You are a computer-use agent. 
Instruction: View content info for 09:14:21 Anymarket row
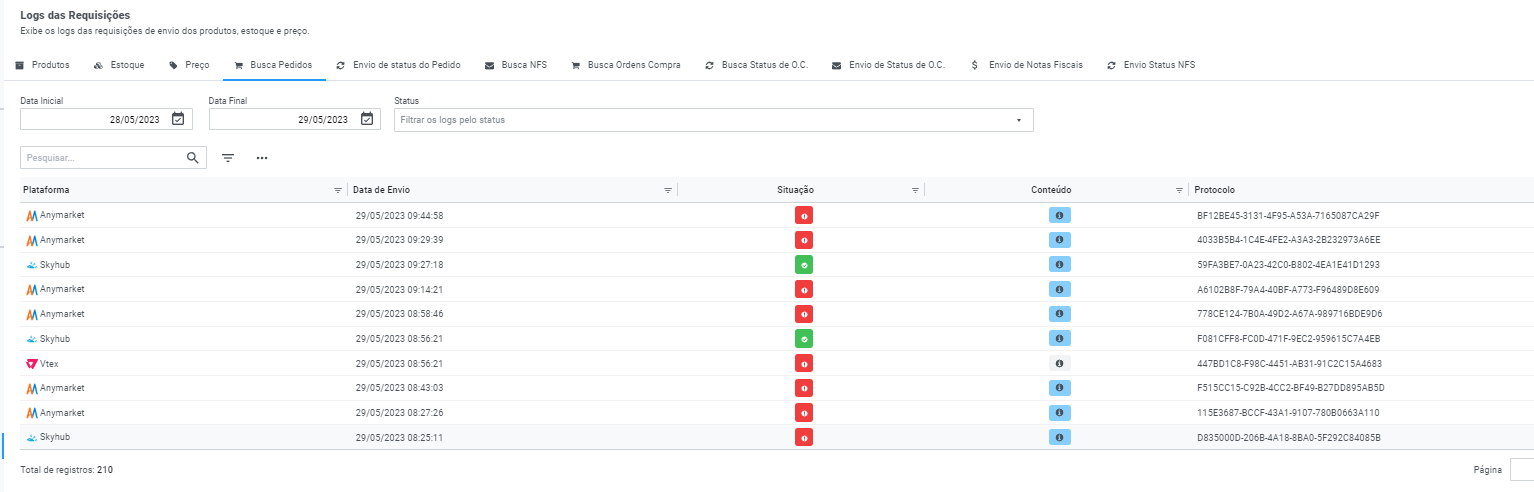point(1060,289)
